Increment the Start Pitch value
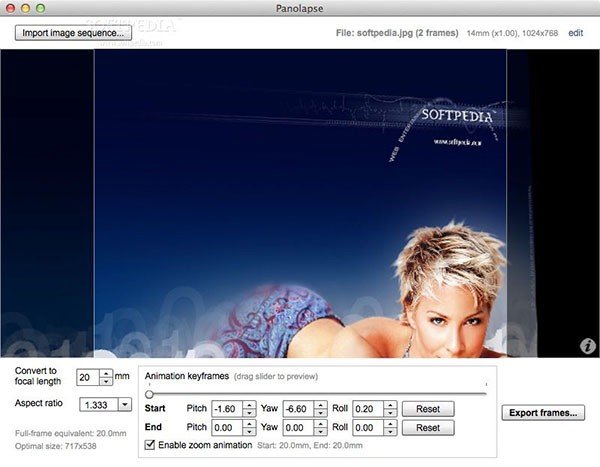Screen dimensions: 600x467 click(249, 405)
